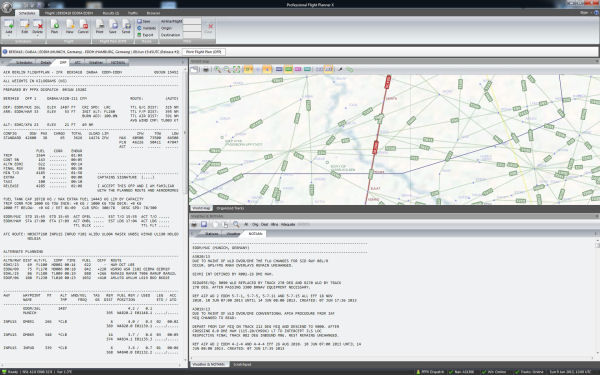Viewport: 600px width, 375px height.
Task: Click the PFPX Dispatch status bar indicator
Action: click(430, 372)
